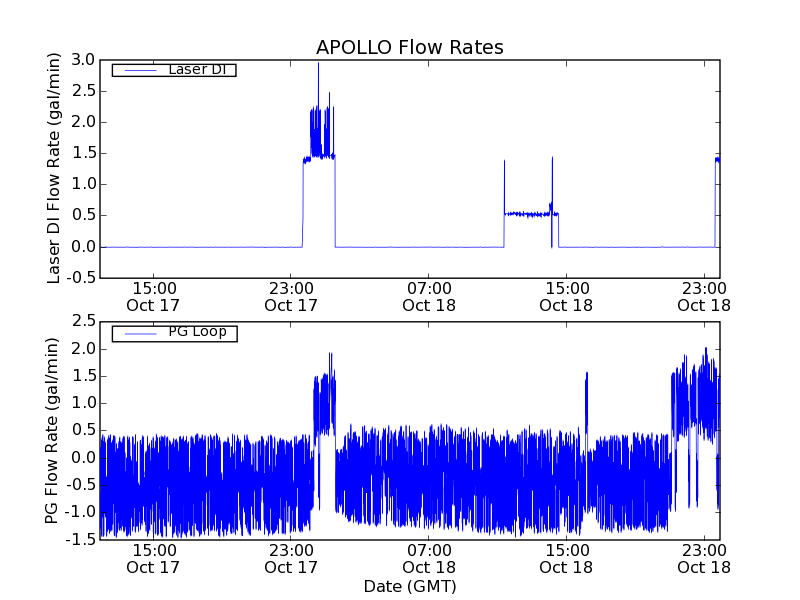
Task: Click the 0.0 tick on the bottom y-axis
Action: pyautogui.click(x=83, y=457)
